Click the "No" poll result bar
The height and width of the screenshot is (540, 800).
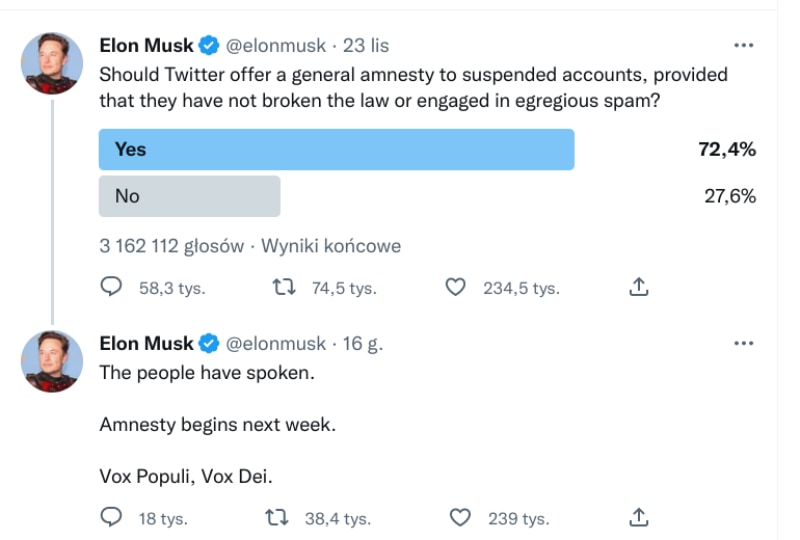(x=189, y=196)
